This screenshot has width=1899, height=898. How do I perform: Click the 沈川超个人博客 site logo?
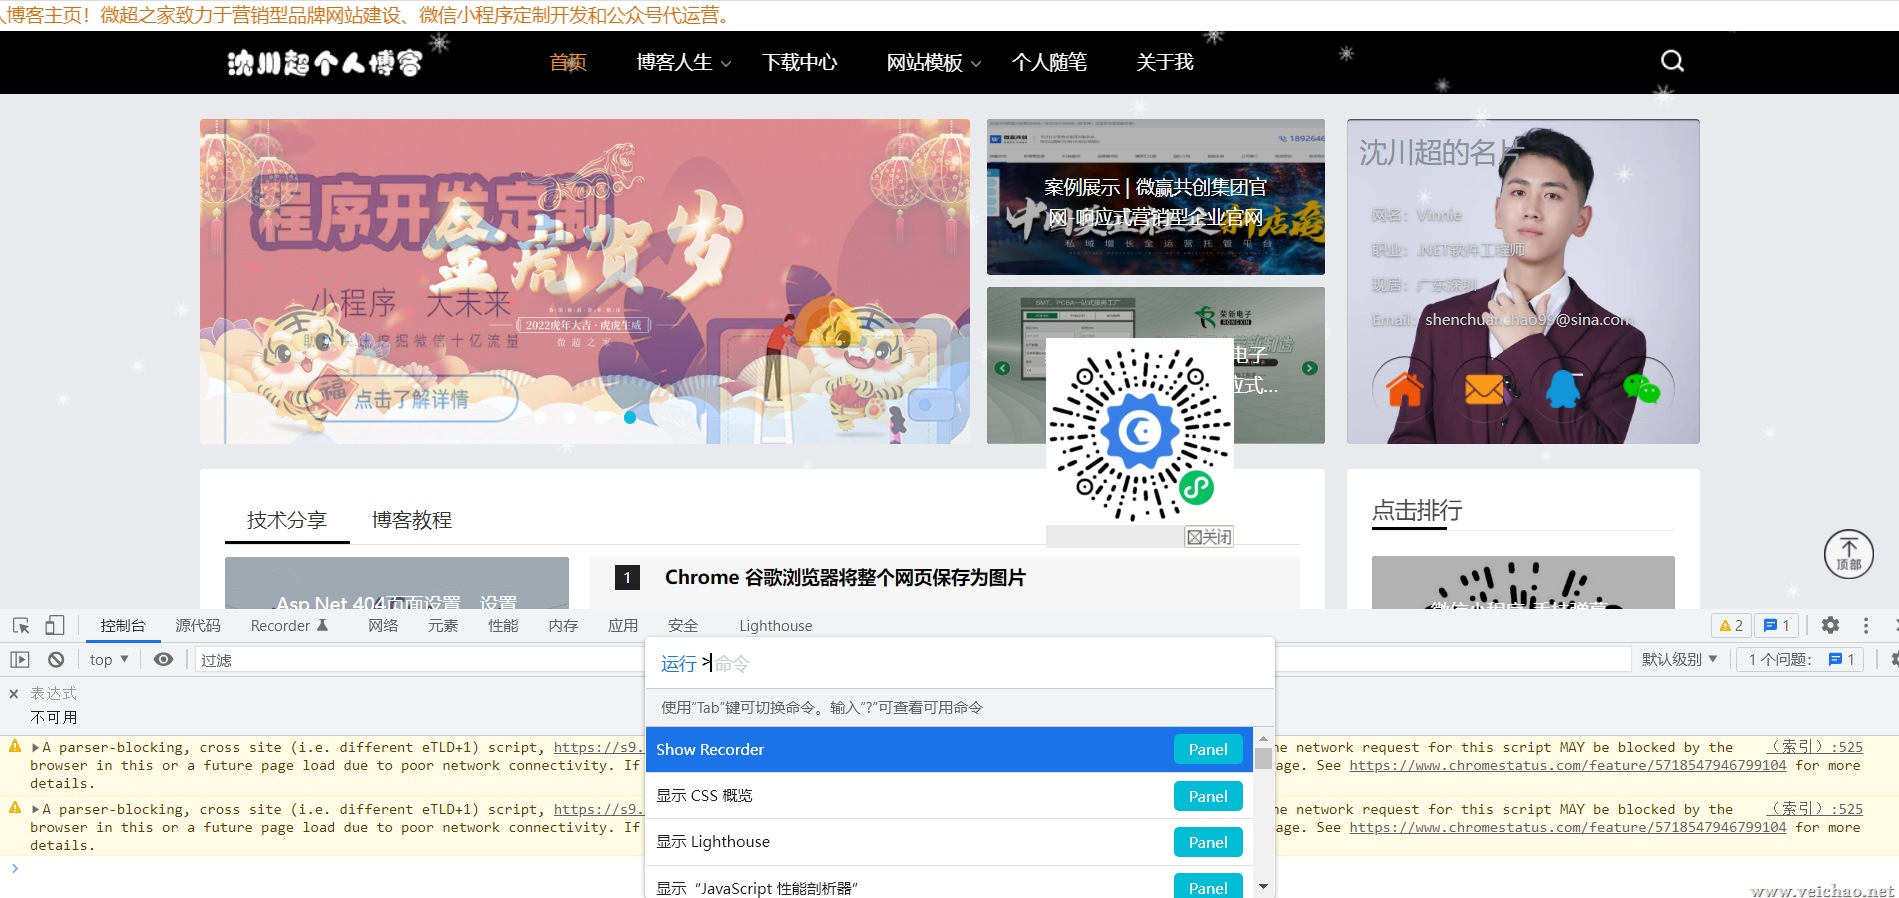[325, 62]
